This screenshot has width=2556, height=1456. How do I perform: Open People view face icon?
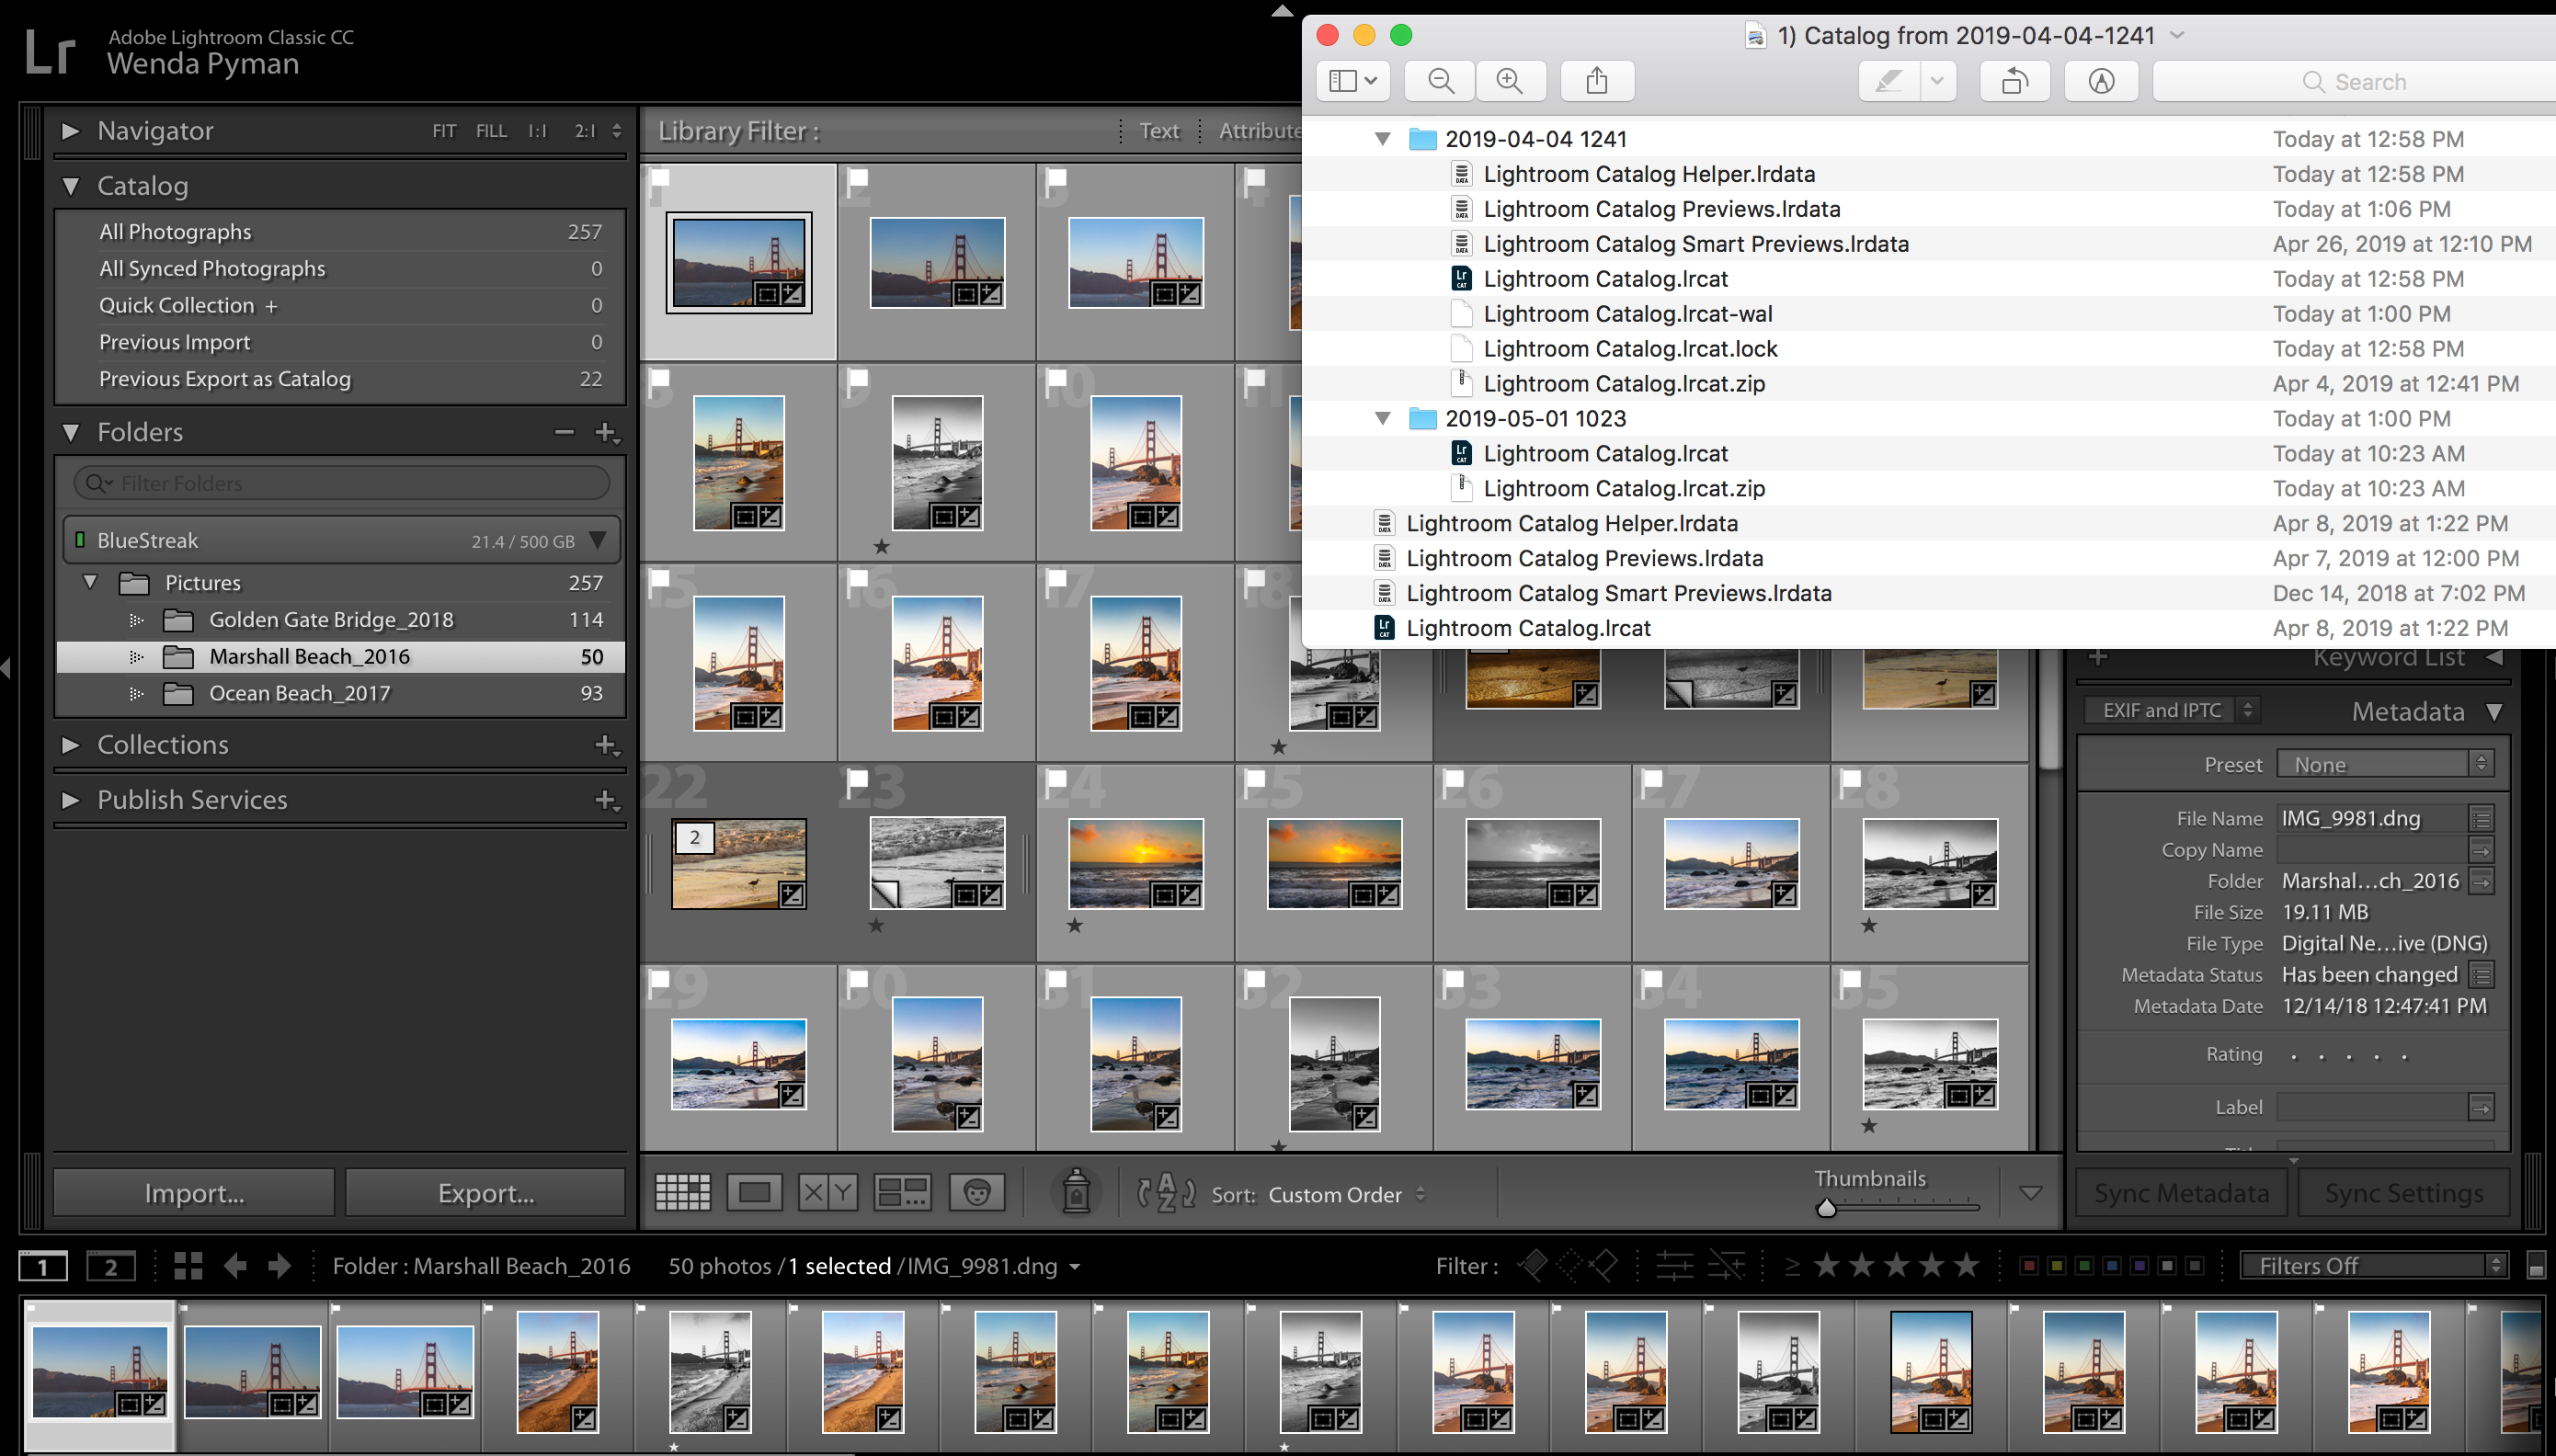pos(976,1192)
